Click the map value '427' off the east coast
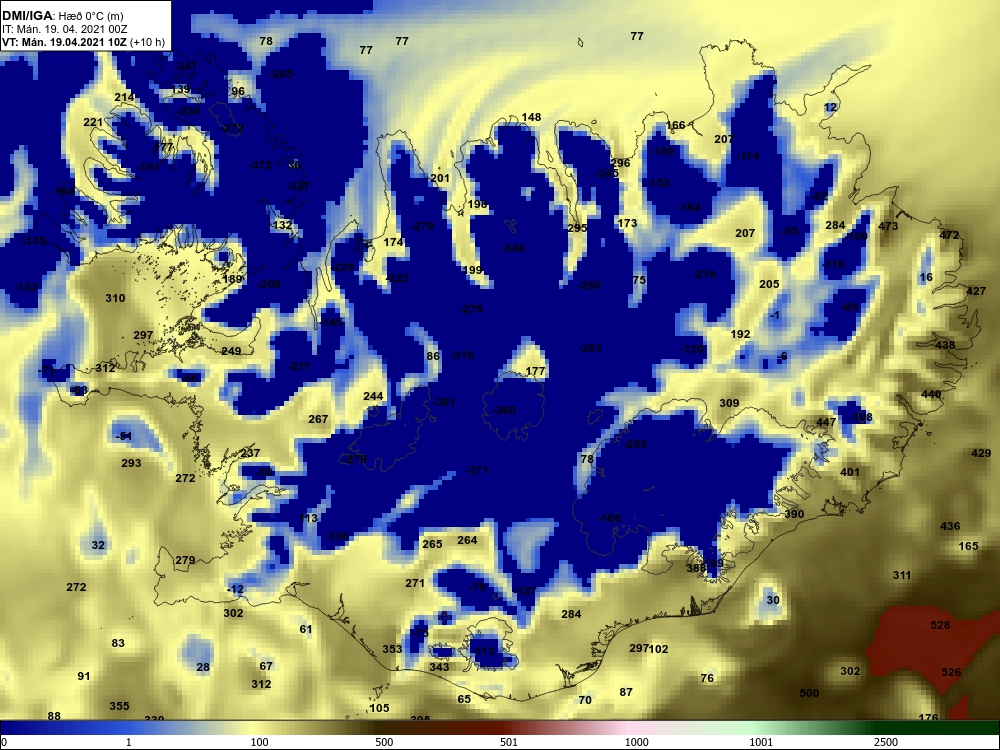The width and height of the screenshot is (1000, 750). tap(976, 291)
